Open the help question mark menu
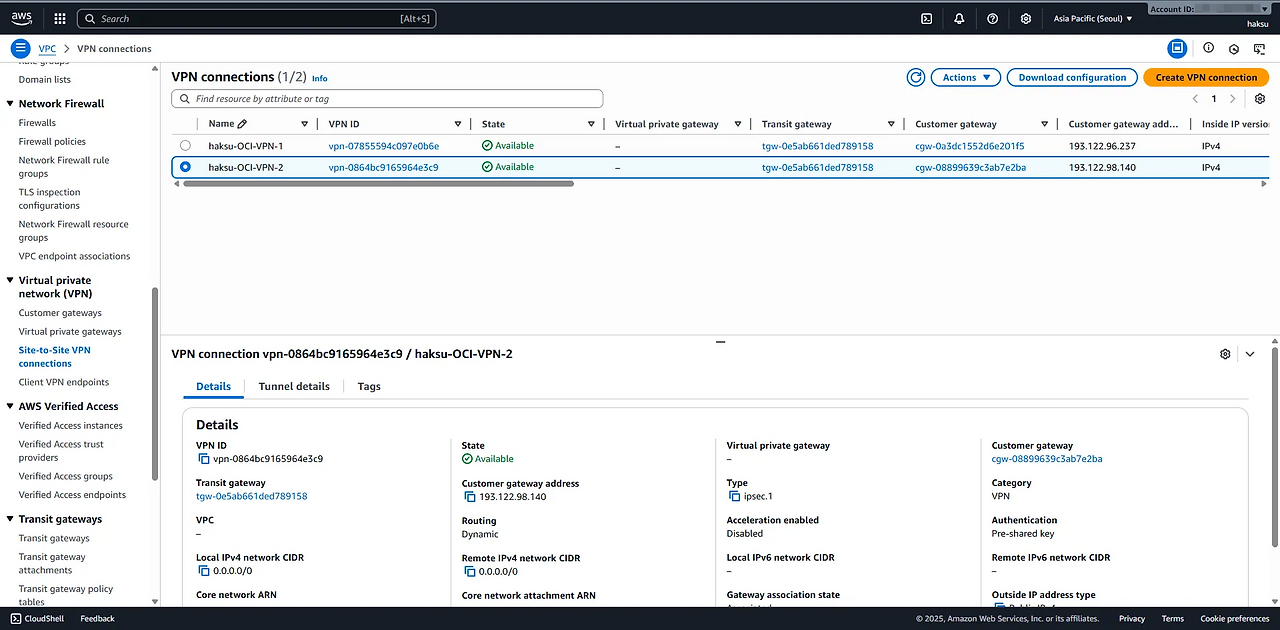This screenshot has height=630, width=1280. [992, 18]
